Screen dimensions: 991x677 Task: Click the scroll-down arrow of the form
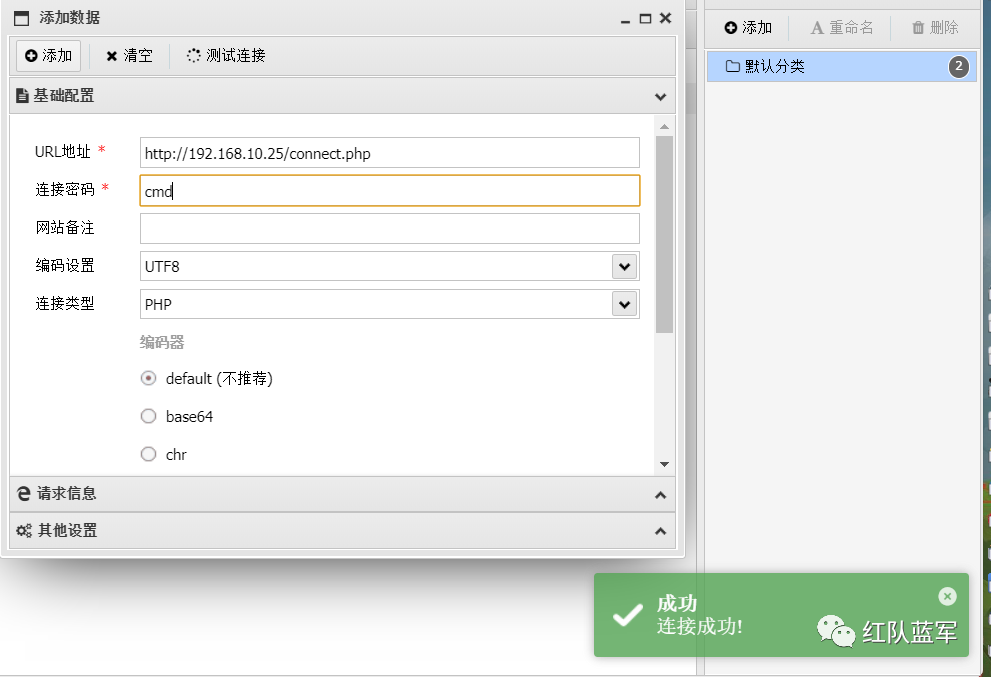pos(664,465)
